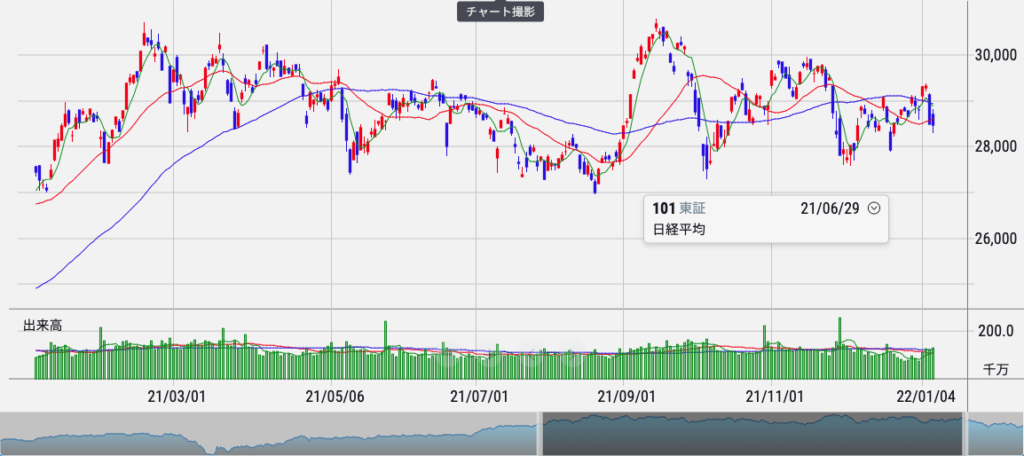Click the 千万 volume unit label

pos(997,370)
